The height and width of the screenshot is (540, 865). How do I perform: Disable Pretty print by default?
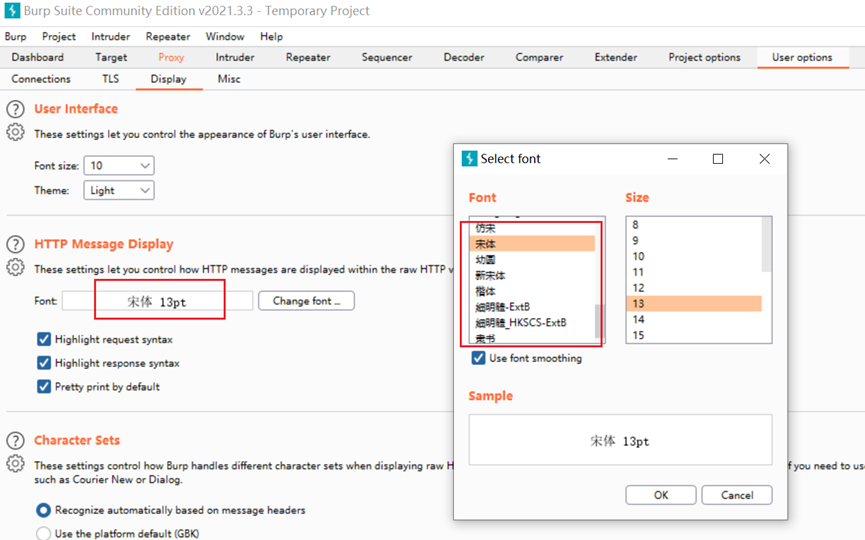44,387
